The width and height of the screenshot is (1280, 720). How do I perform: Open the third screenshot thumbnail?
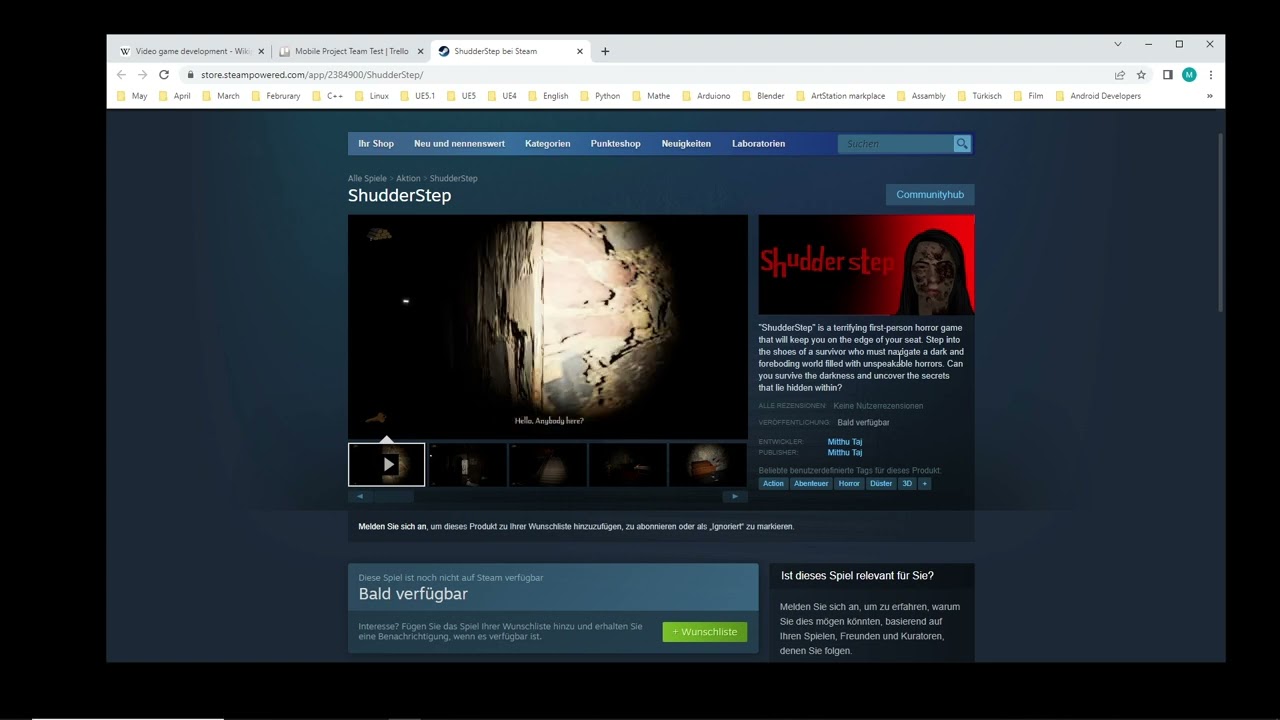[547, 464]
